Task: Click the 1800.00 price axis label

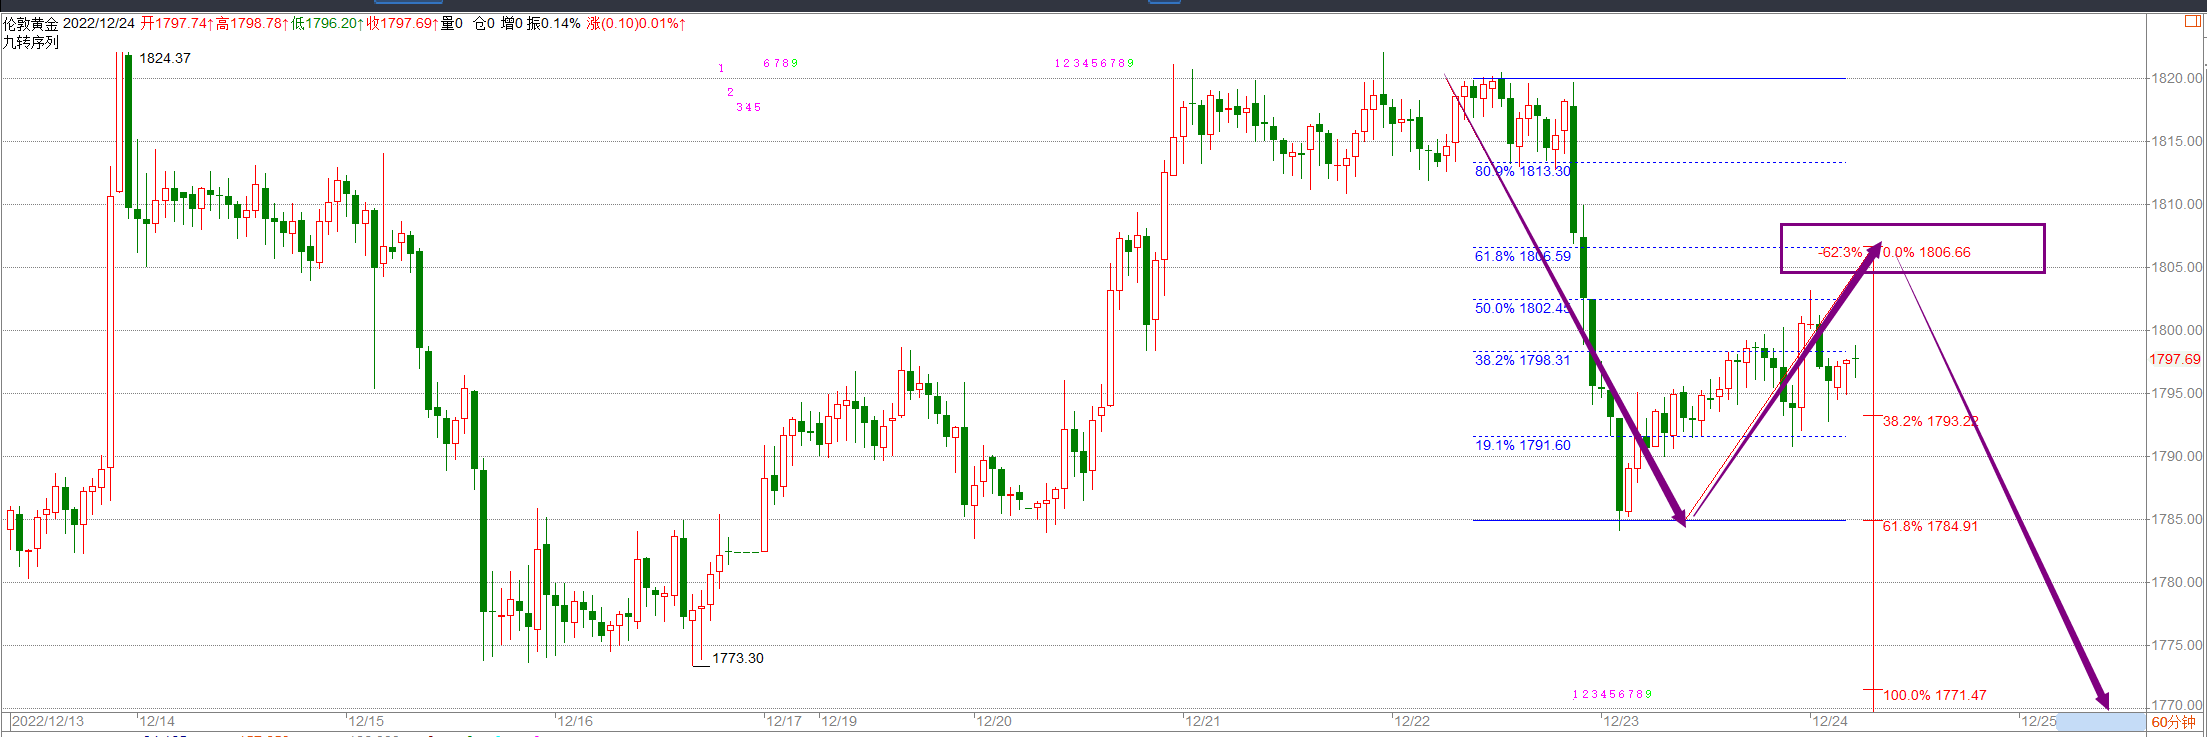Action: click(2176, 330)
